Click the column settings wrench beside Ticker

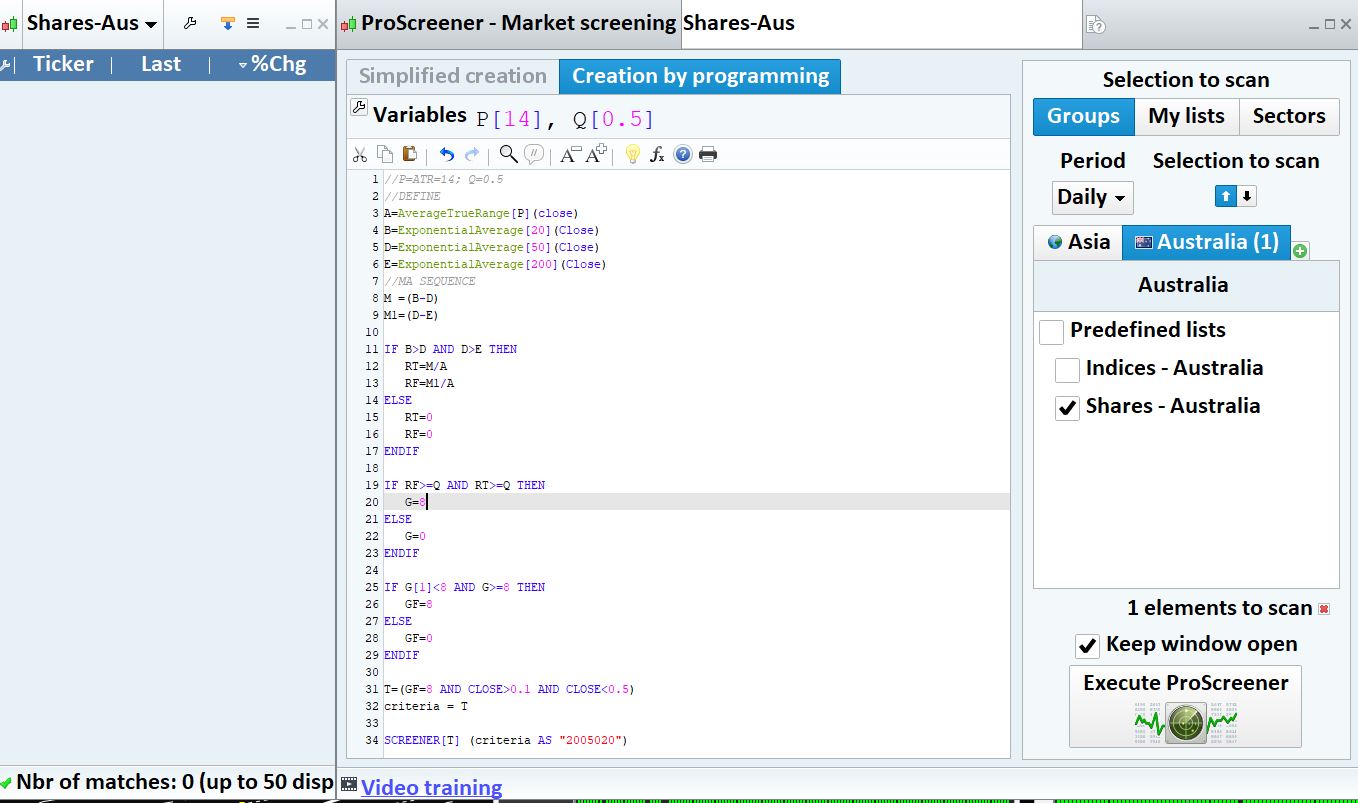[5, 65]
